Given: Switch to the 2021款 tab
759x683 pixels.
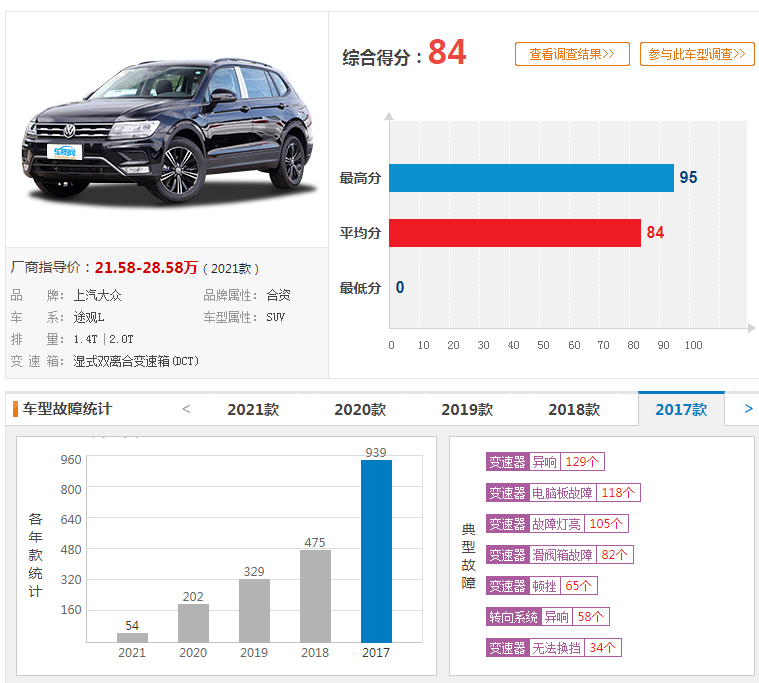Looking at the screenshot, I should pos(252,410).
